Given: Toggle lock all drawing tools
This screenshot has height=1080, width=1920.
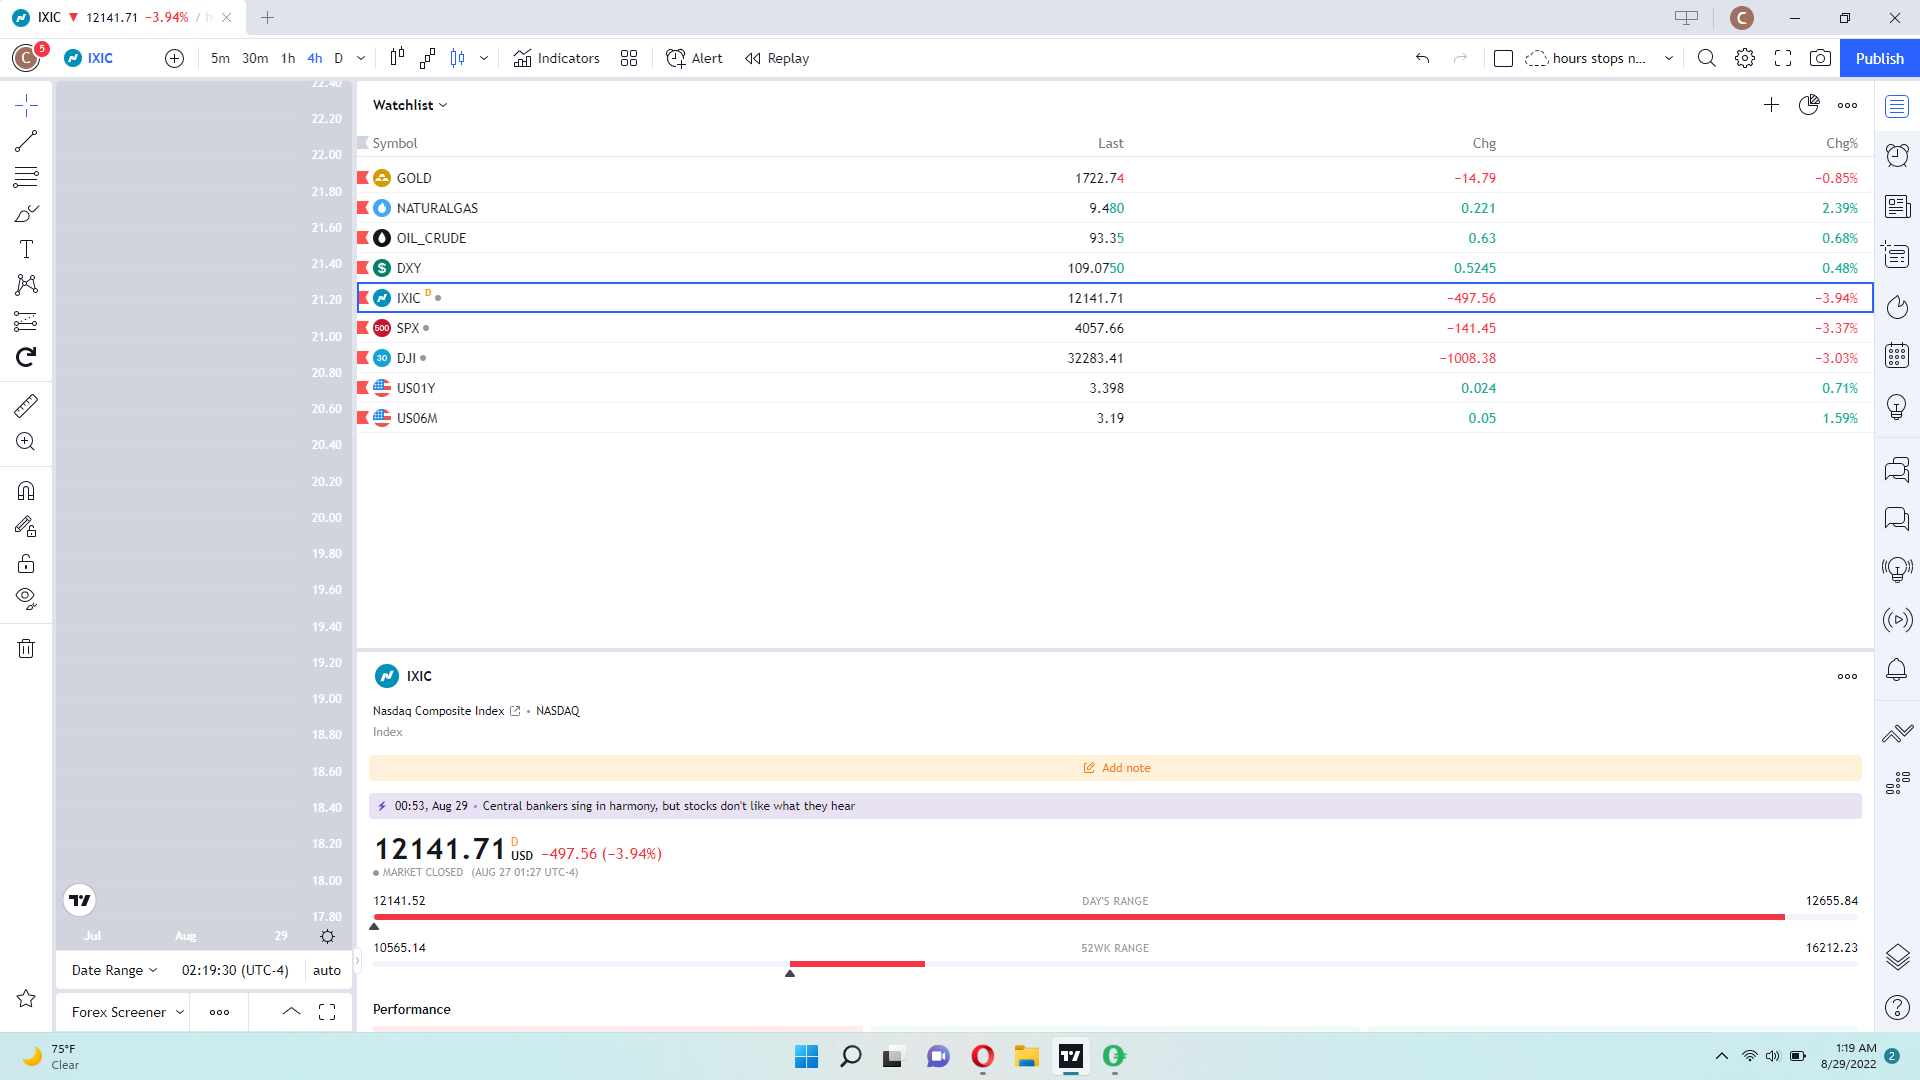Looking at the screenshot, I should pos(26,563).
